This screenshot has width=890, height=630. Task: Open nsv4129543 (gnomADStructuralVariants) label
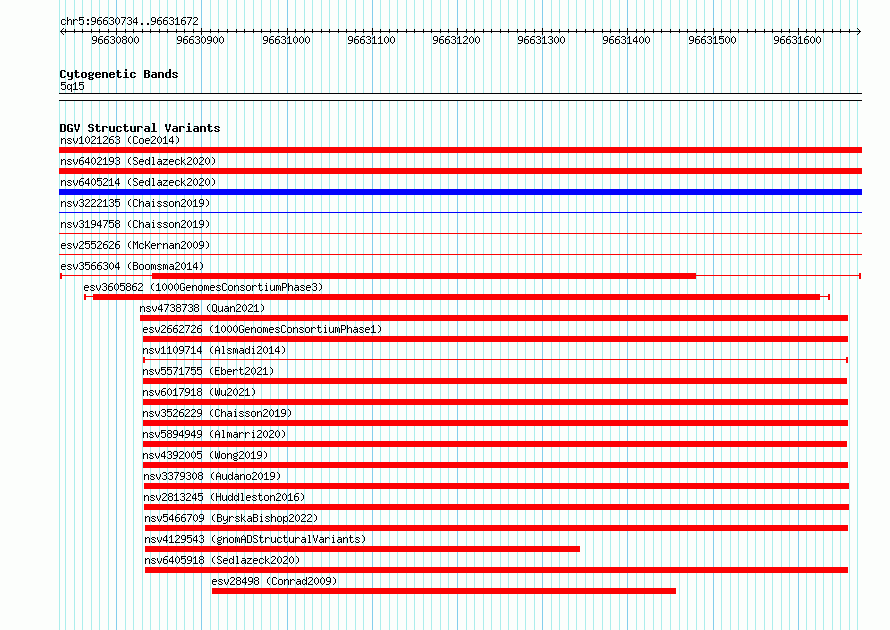255,539
